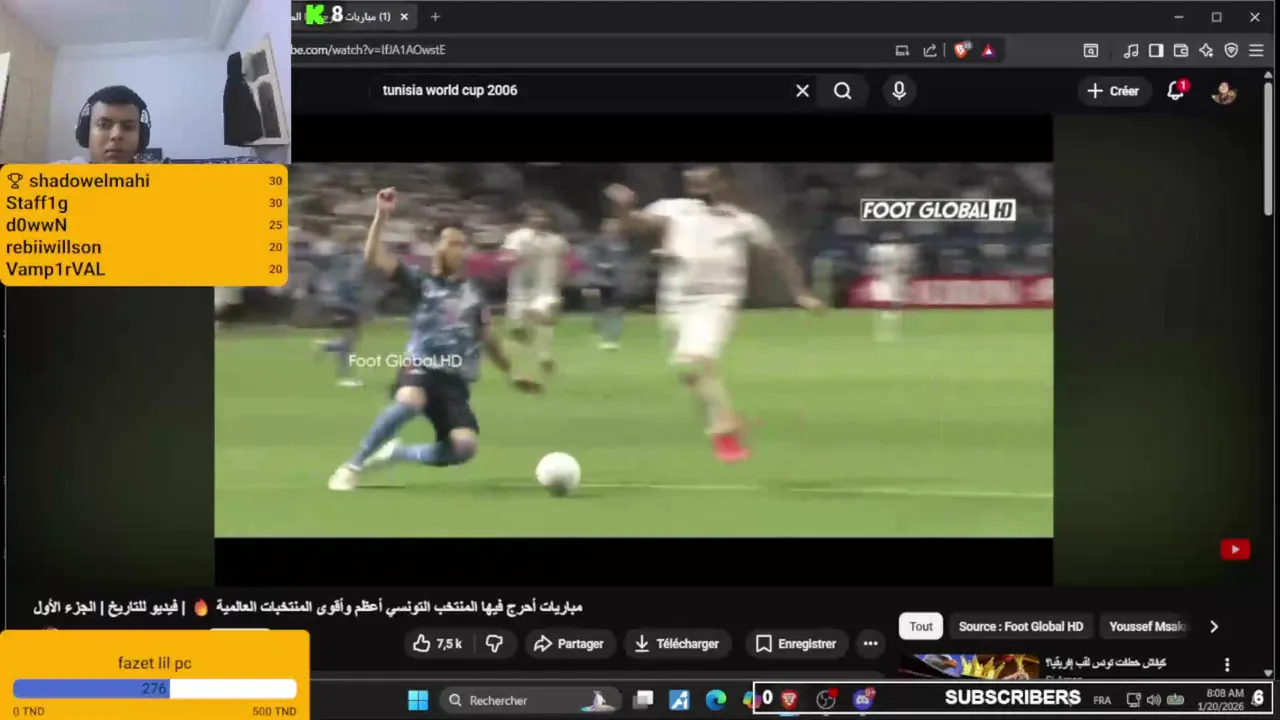Open the first suggested video thumbnail
The image size is (1280, 720).
pyautogui.click(x=969, y=667)
